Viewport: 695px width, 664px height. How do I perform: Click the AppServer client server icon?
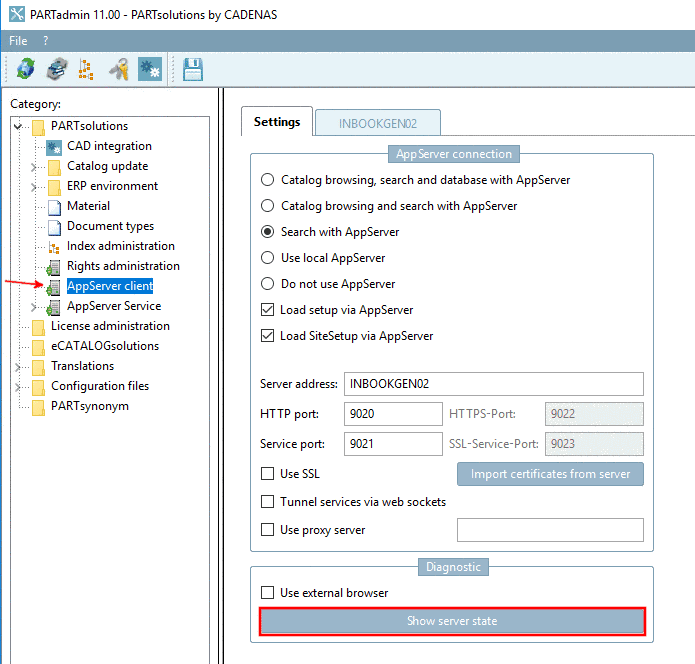[53, 287]
